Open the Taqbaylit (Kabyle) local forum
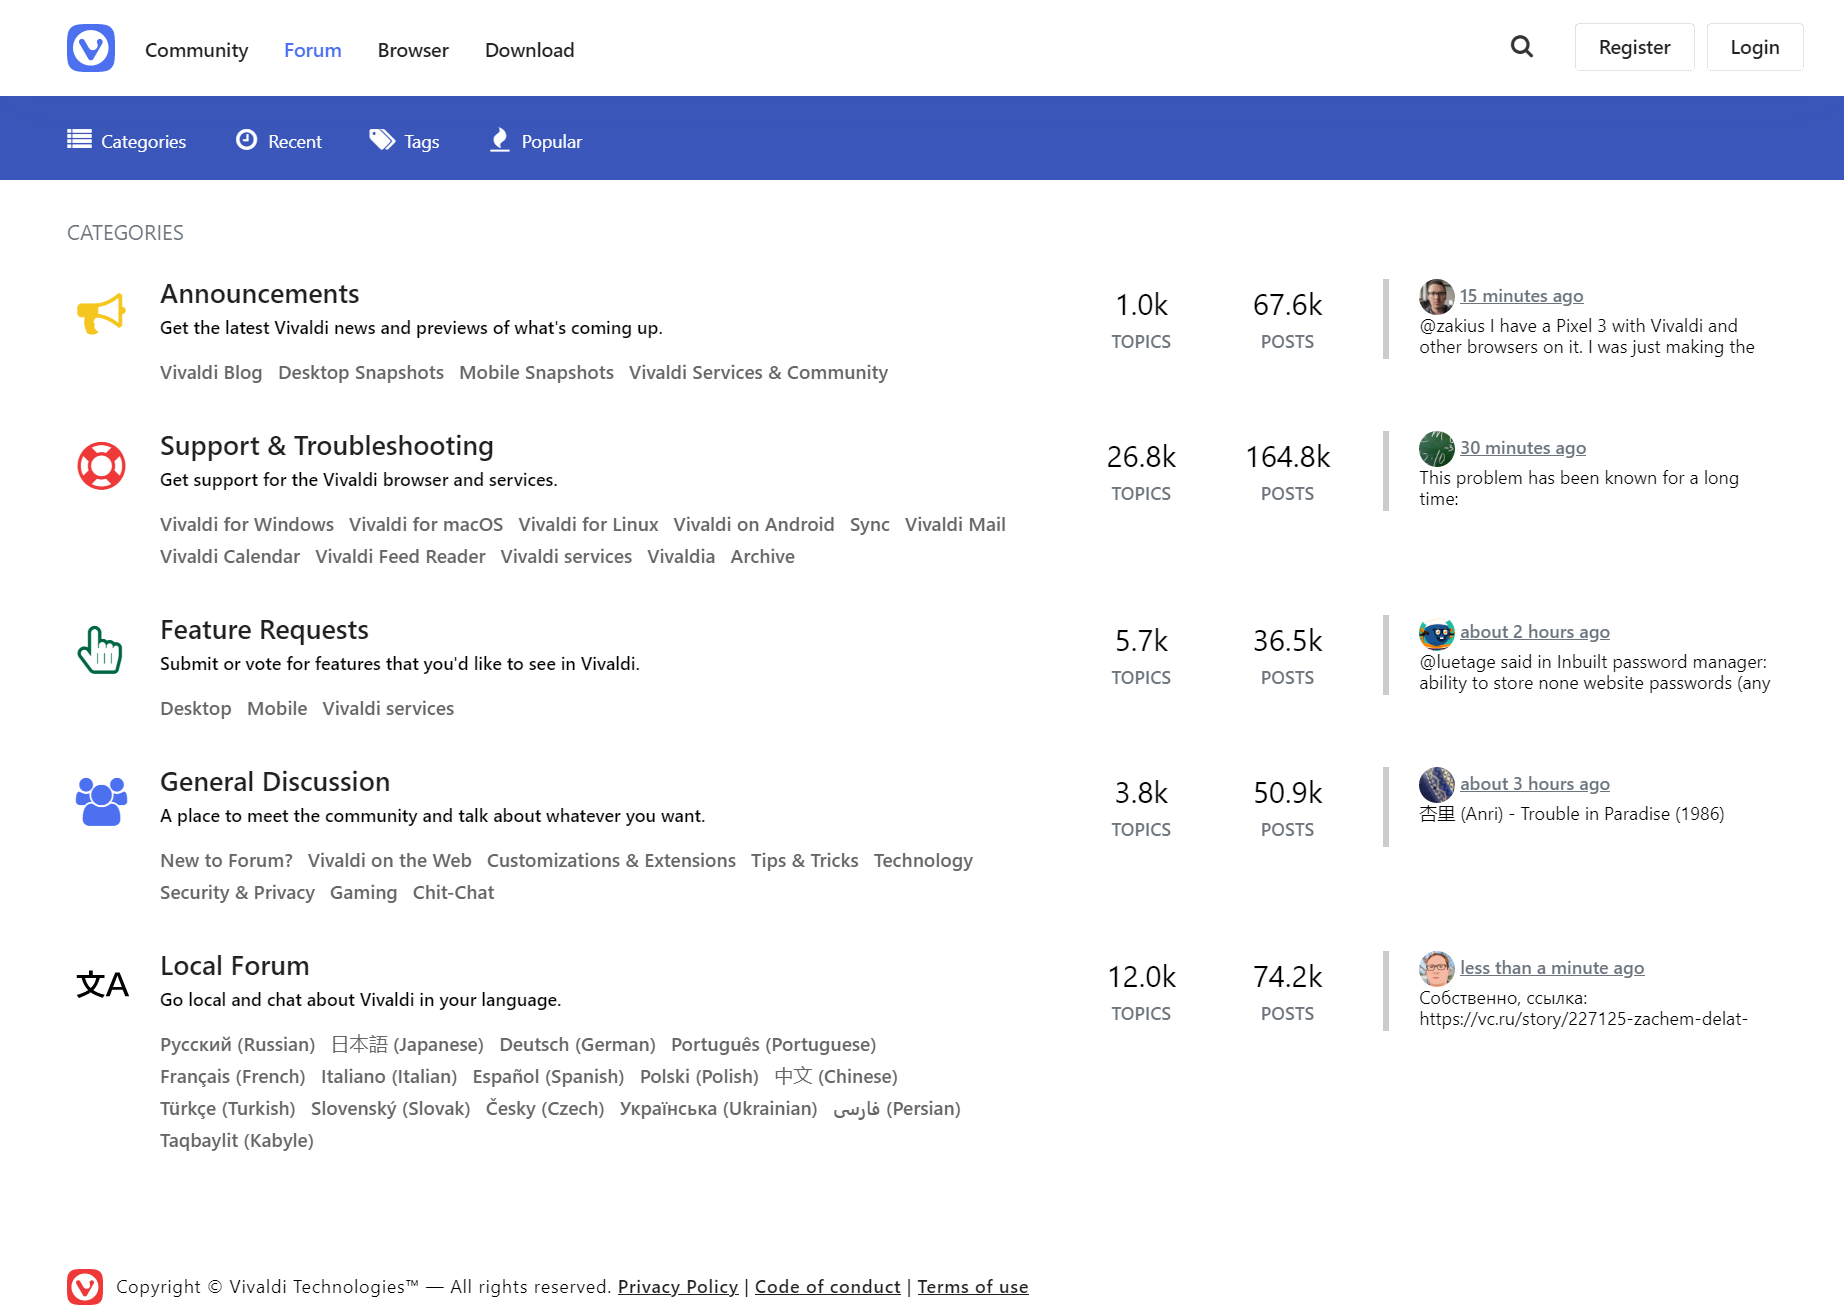Image resolution: width=1844 pixels, height=1316 pixels. (237, 1141)
